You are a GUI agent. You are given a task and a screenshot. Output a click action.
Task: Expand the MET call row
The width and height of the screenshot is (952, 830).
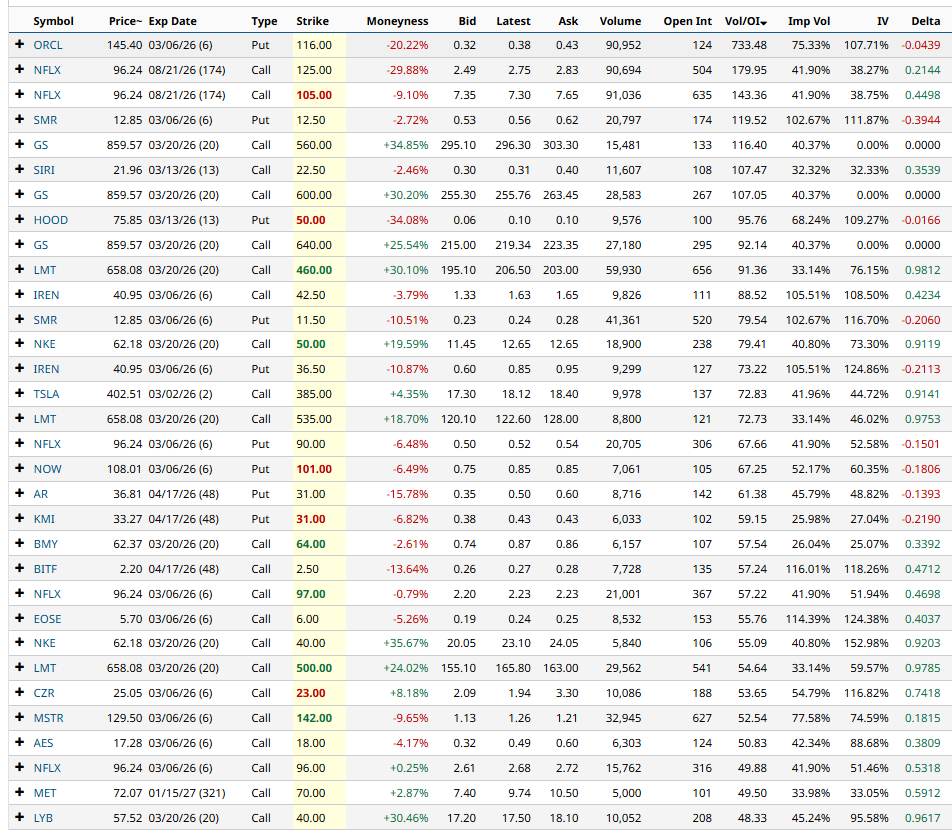tap(19, 793)
